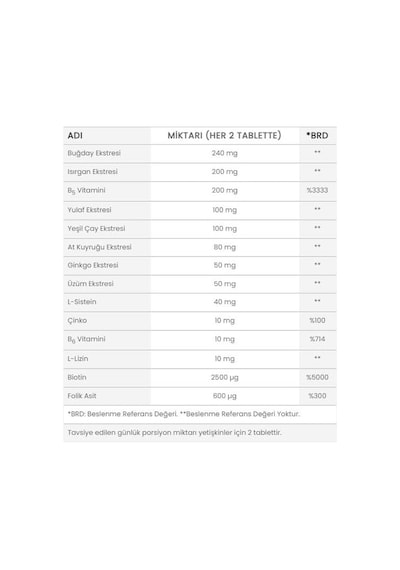Click the ADI column header

(75, 136)
